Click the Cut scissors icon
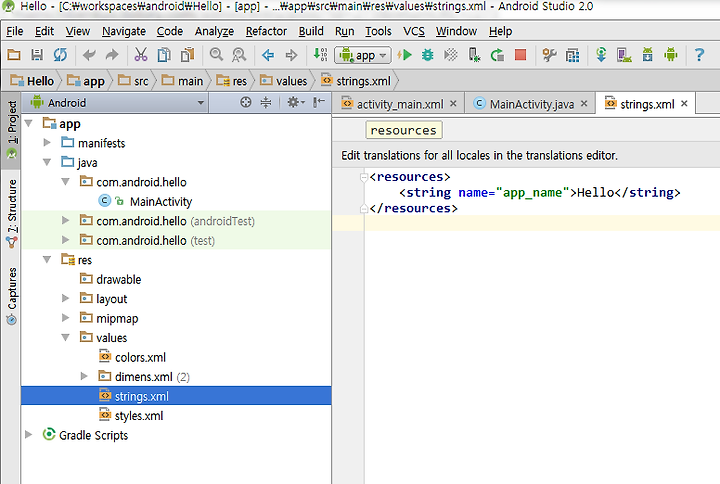Image resolution: width=720 pixels, height=484 pixels. click(141, 55)
